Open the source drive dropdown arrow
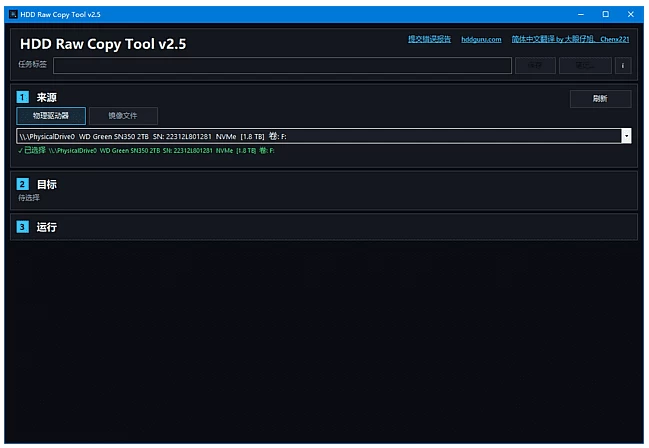649x448 pixels. pyautogui.click(x=626, y=136)
